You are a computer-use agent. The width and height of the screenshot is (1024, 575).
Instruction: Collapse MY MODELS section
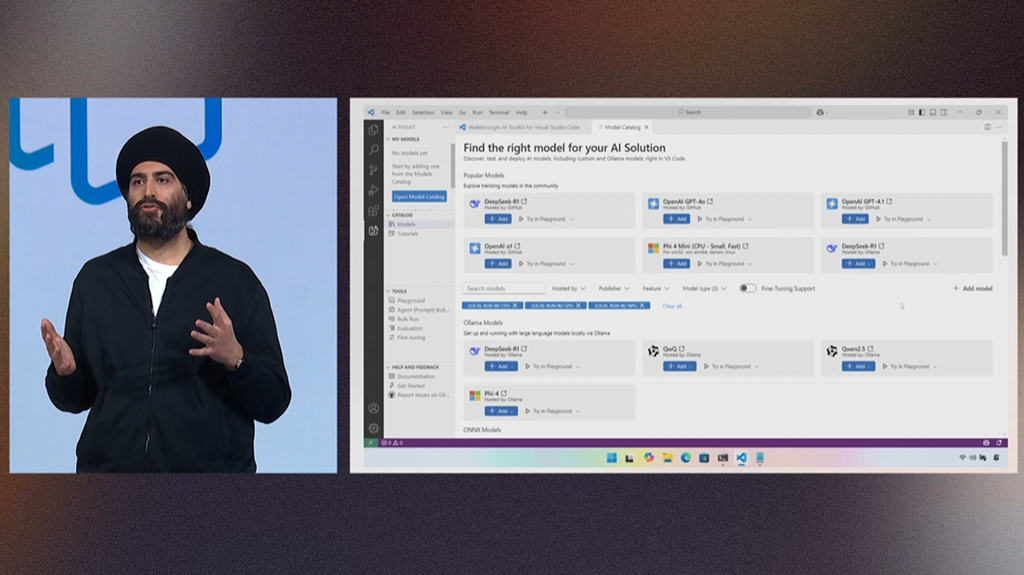[x=405, y=139]
